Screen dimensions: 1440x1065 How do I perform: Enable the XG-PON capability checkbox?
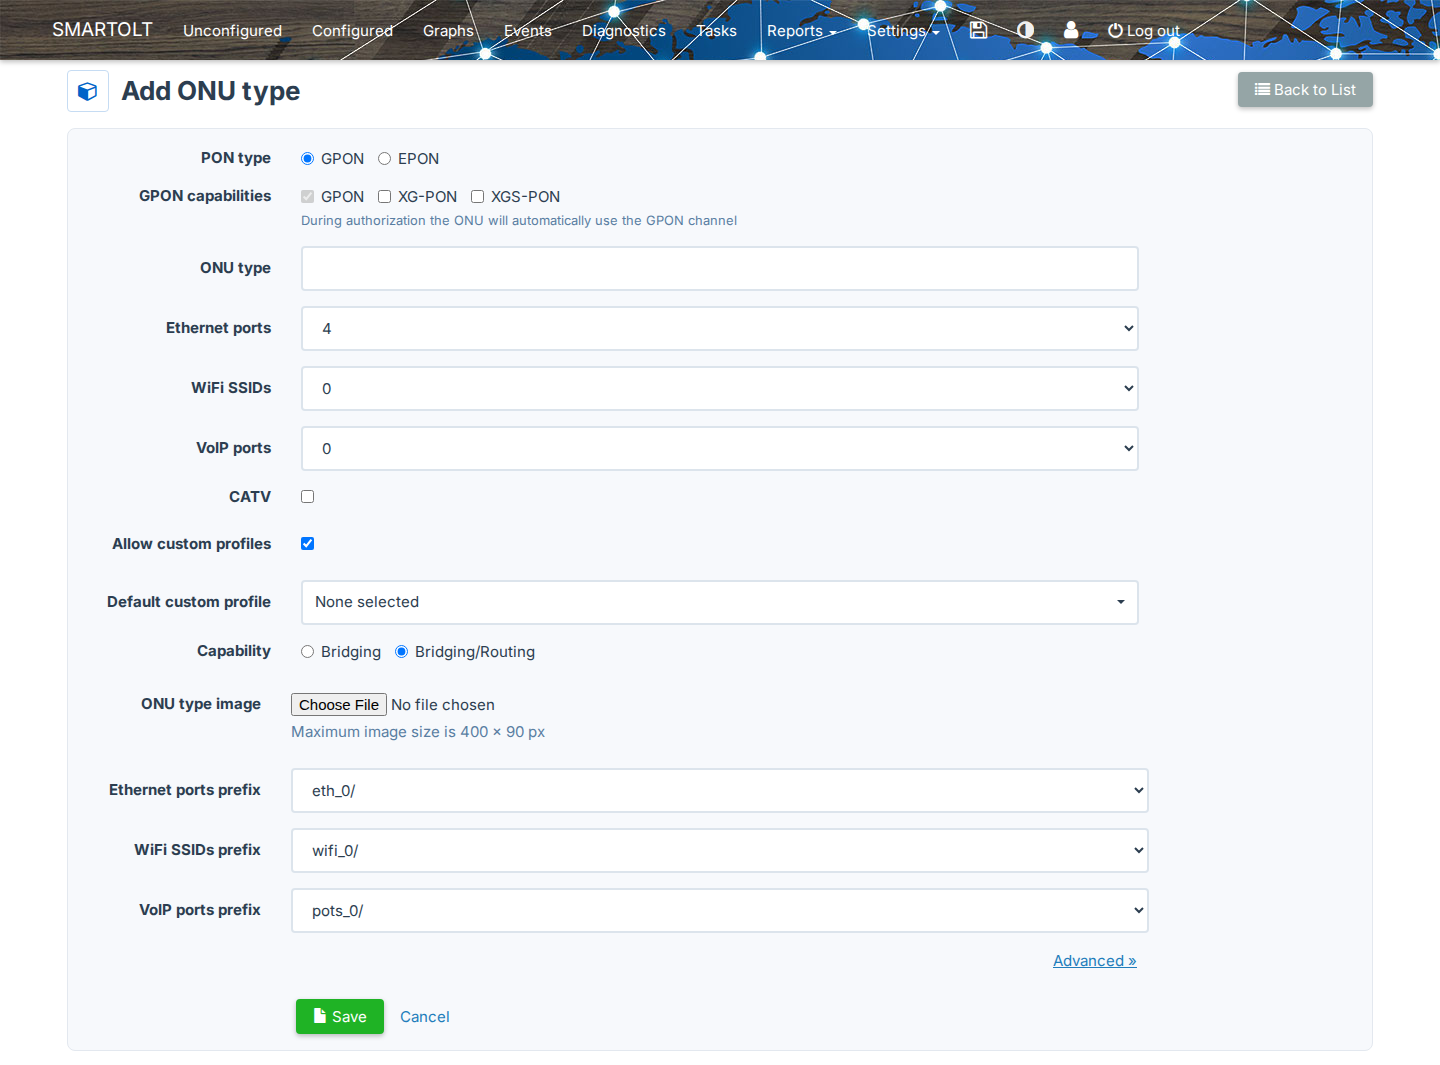(x=385, y=197)
